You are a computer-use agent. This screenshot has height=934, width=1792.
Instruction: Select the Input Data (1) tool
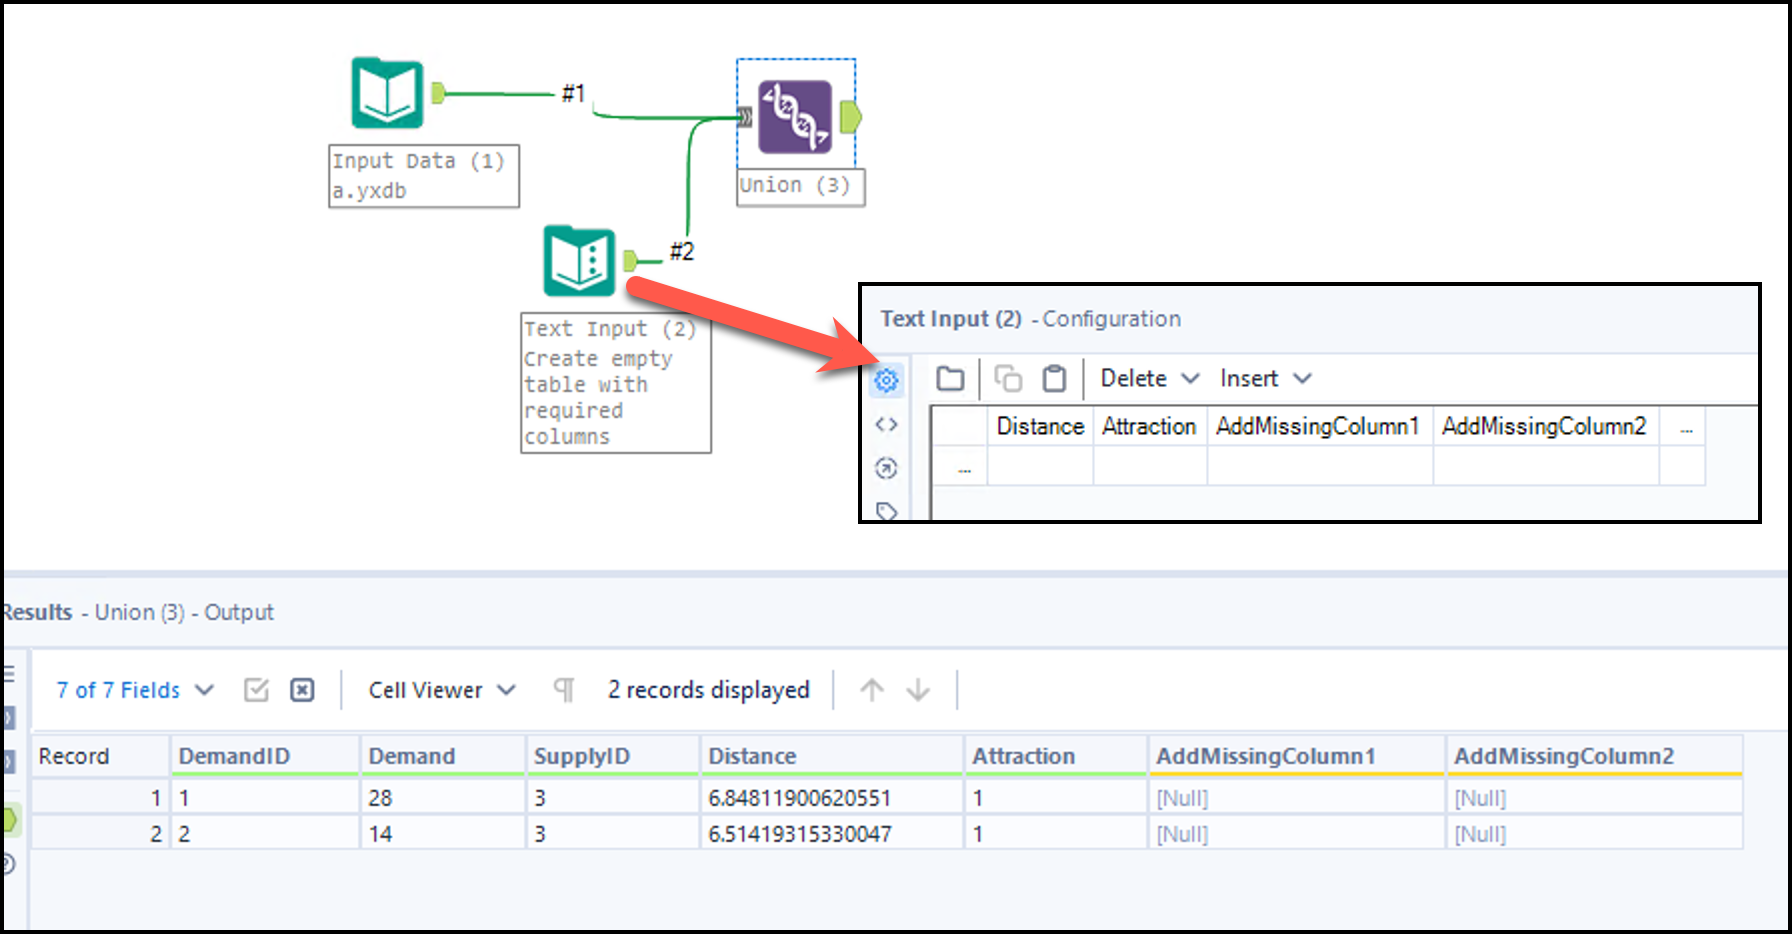pos(387,95)
